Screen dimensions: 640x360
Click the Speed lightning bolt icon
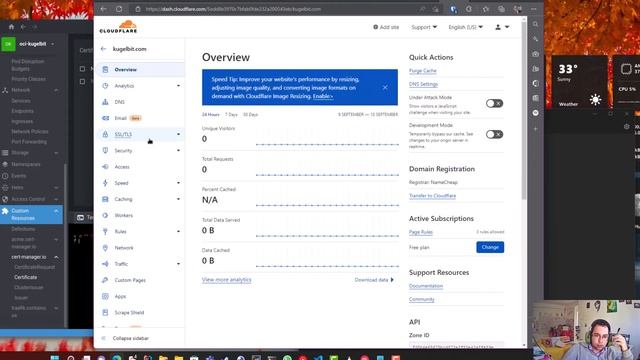(x=105, y=183)
